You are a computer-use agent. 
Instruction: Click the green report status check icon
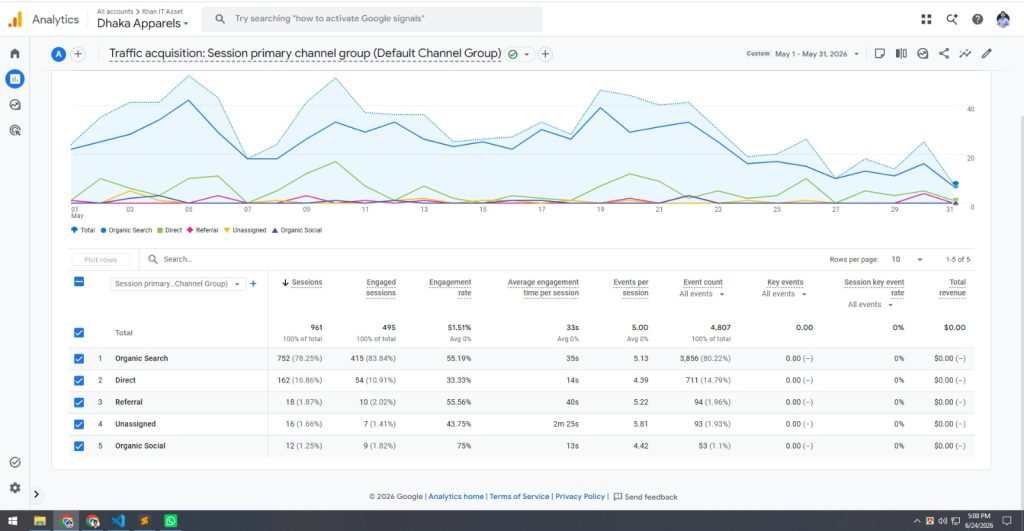coord(513,54)
